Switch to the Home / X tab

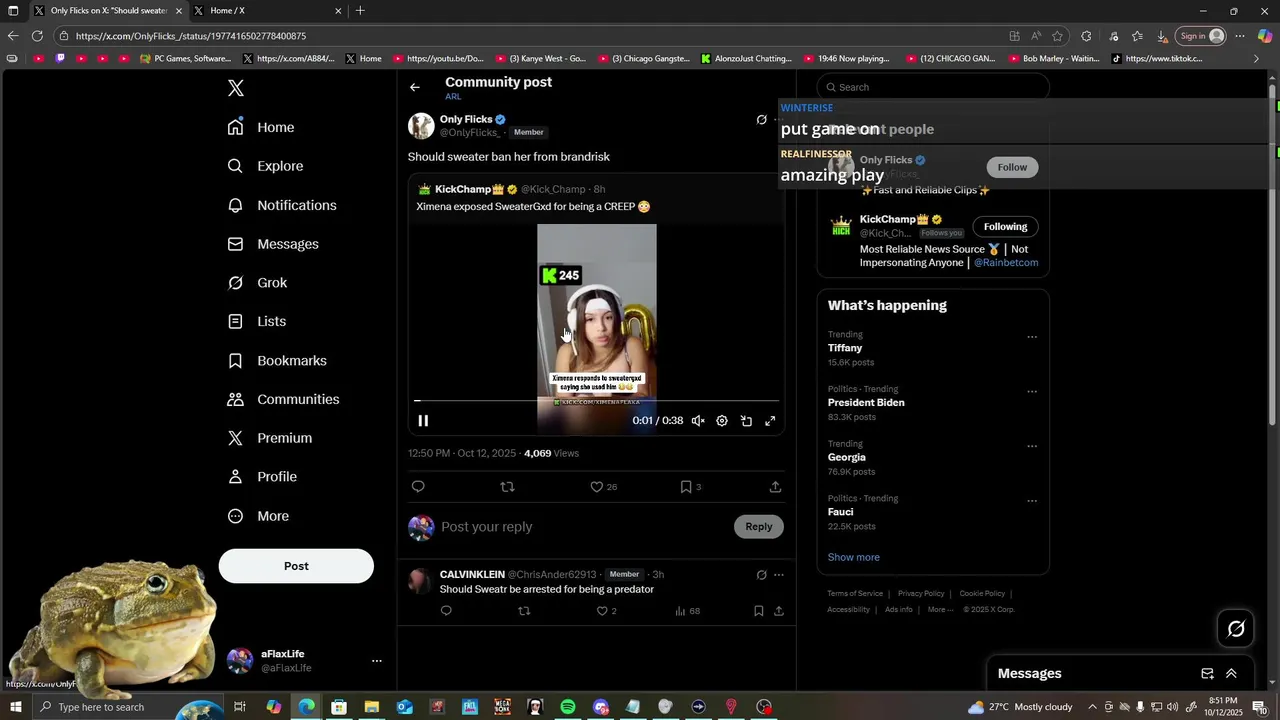pyautogui.click(x=266, y=11)
